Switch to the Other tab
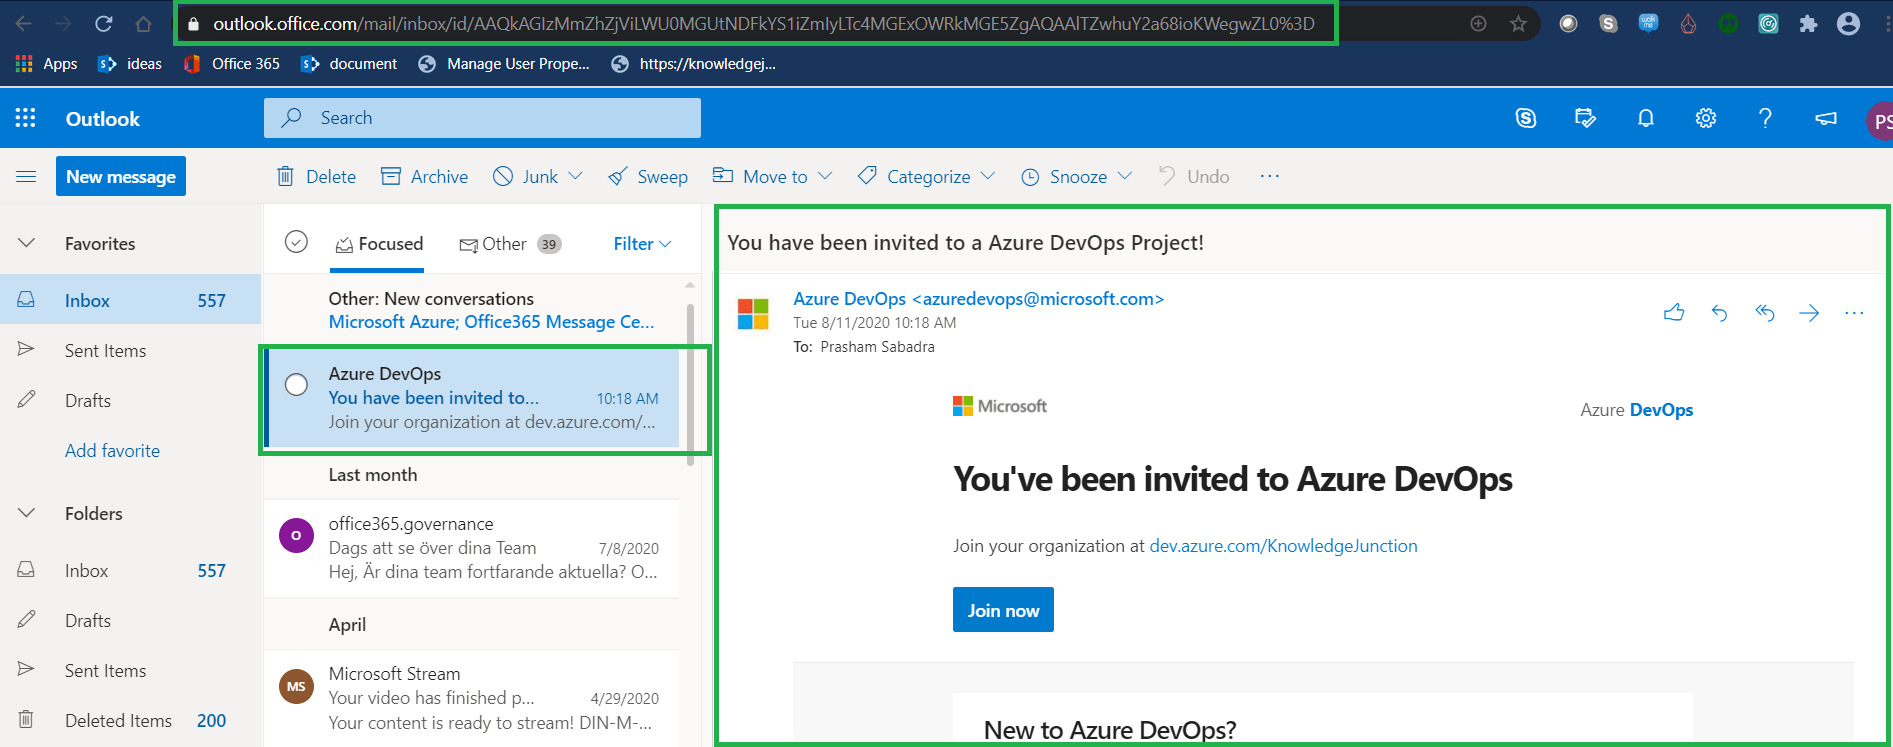Screen dimensions: 1893x747 509,244
